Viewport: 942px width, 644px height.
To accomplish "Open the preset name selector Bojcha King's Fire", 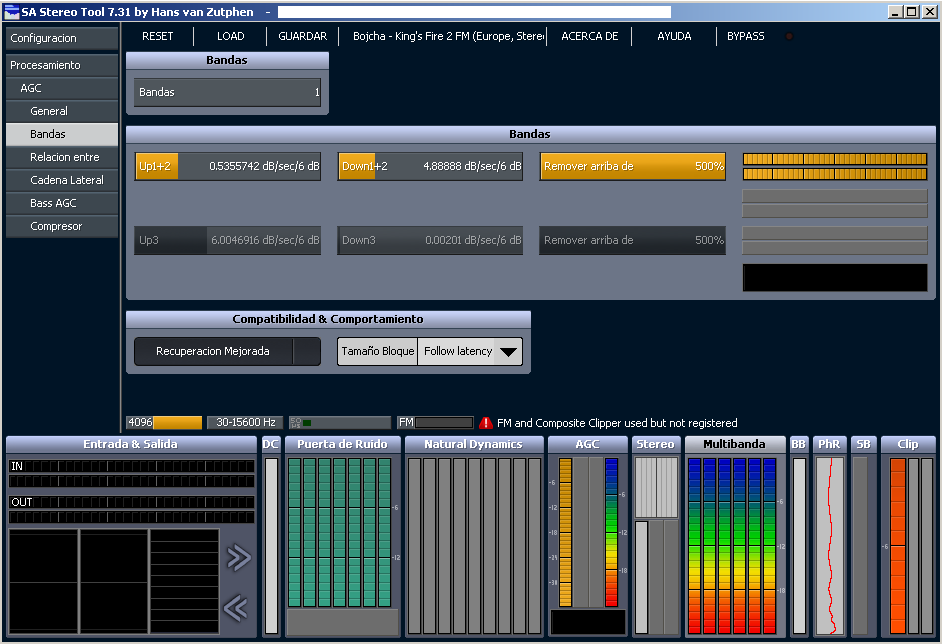I will click(x=448, y=36).
